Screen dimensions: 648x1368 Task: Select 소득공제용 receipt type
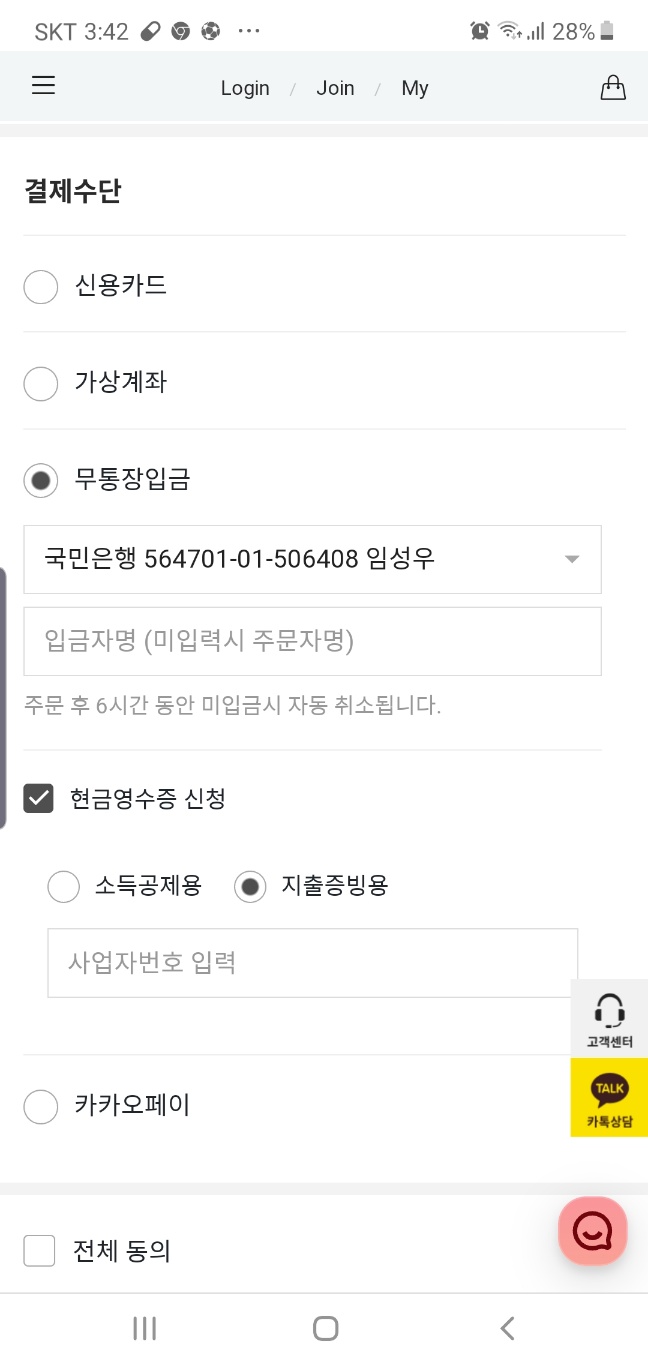64,886
